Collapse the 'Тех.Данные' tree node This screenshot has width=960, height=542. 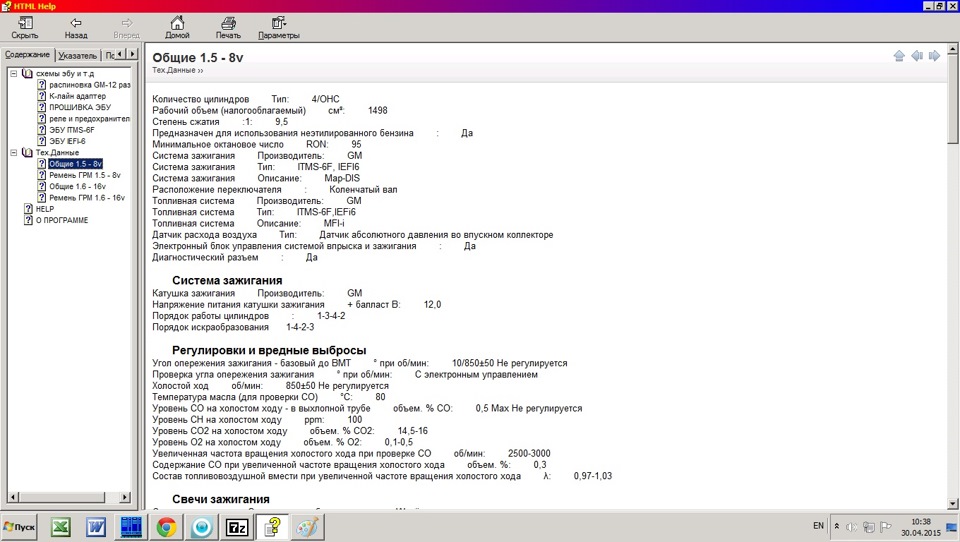[13, 152]
